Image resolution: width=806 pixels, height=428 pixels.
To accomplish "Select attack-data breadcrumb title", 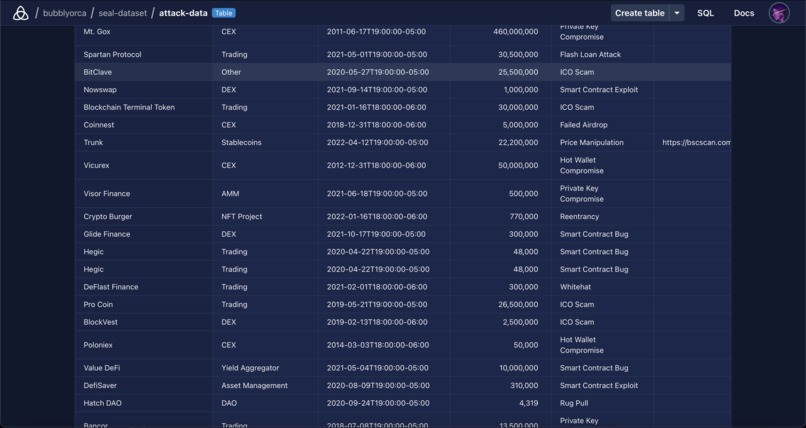I will (x=183, y=13).
